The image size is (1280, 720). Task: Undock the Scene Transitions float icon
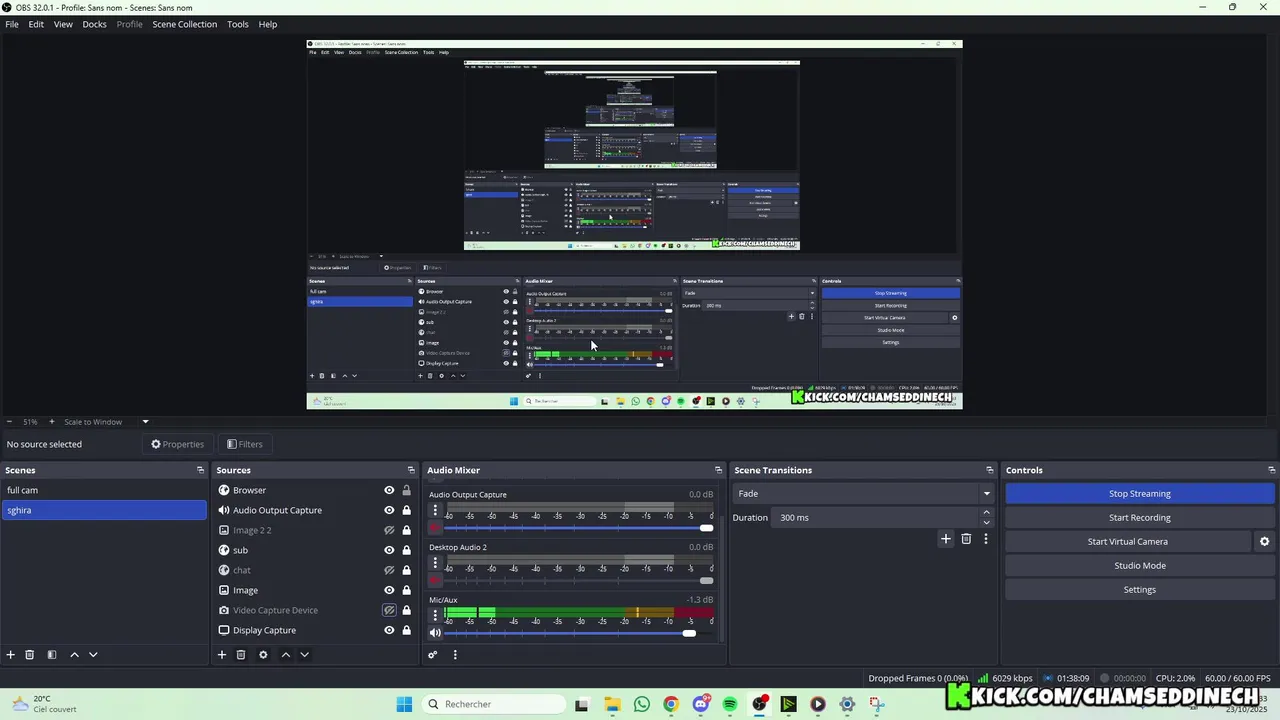point(990,470)
